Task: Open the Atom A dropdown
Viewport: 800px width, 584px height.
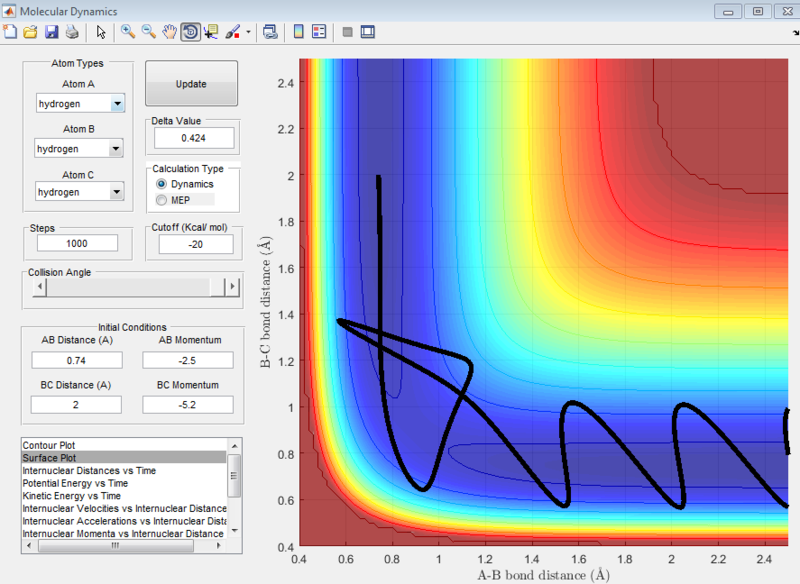Action: point(117,104)
